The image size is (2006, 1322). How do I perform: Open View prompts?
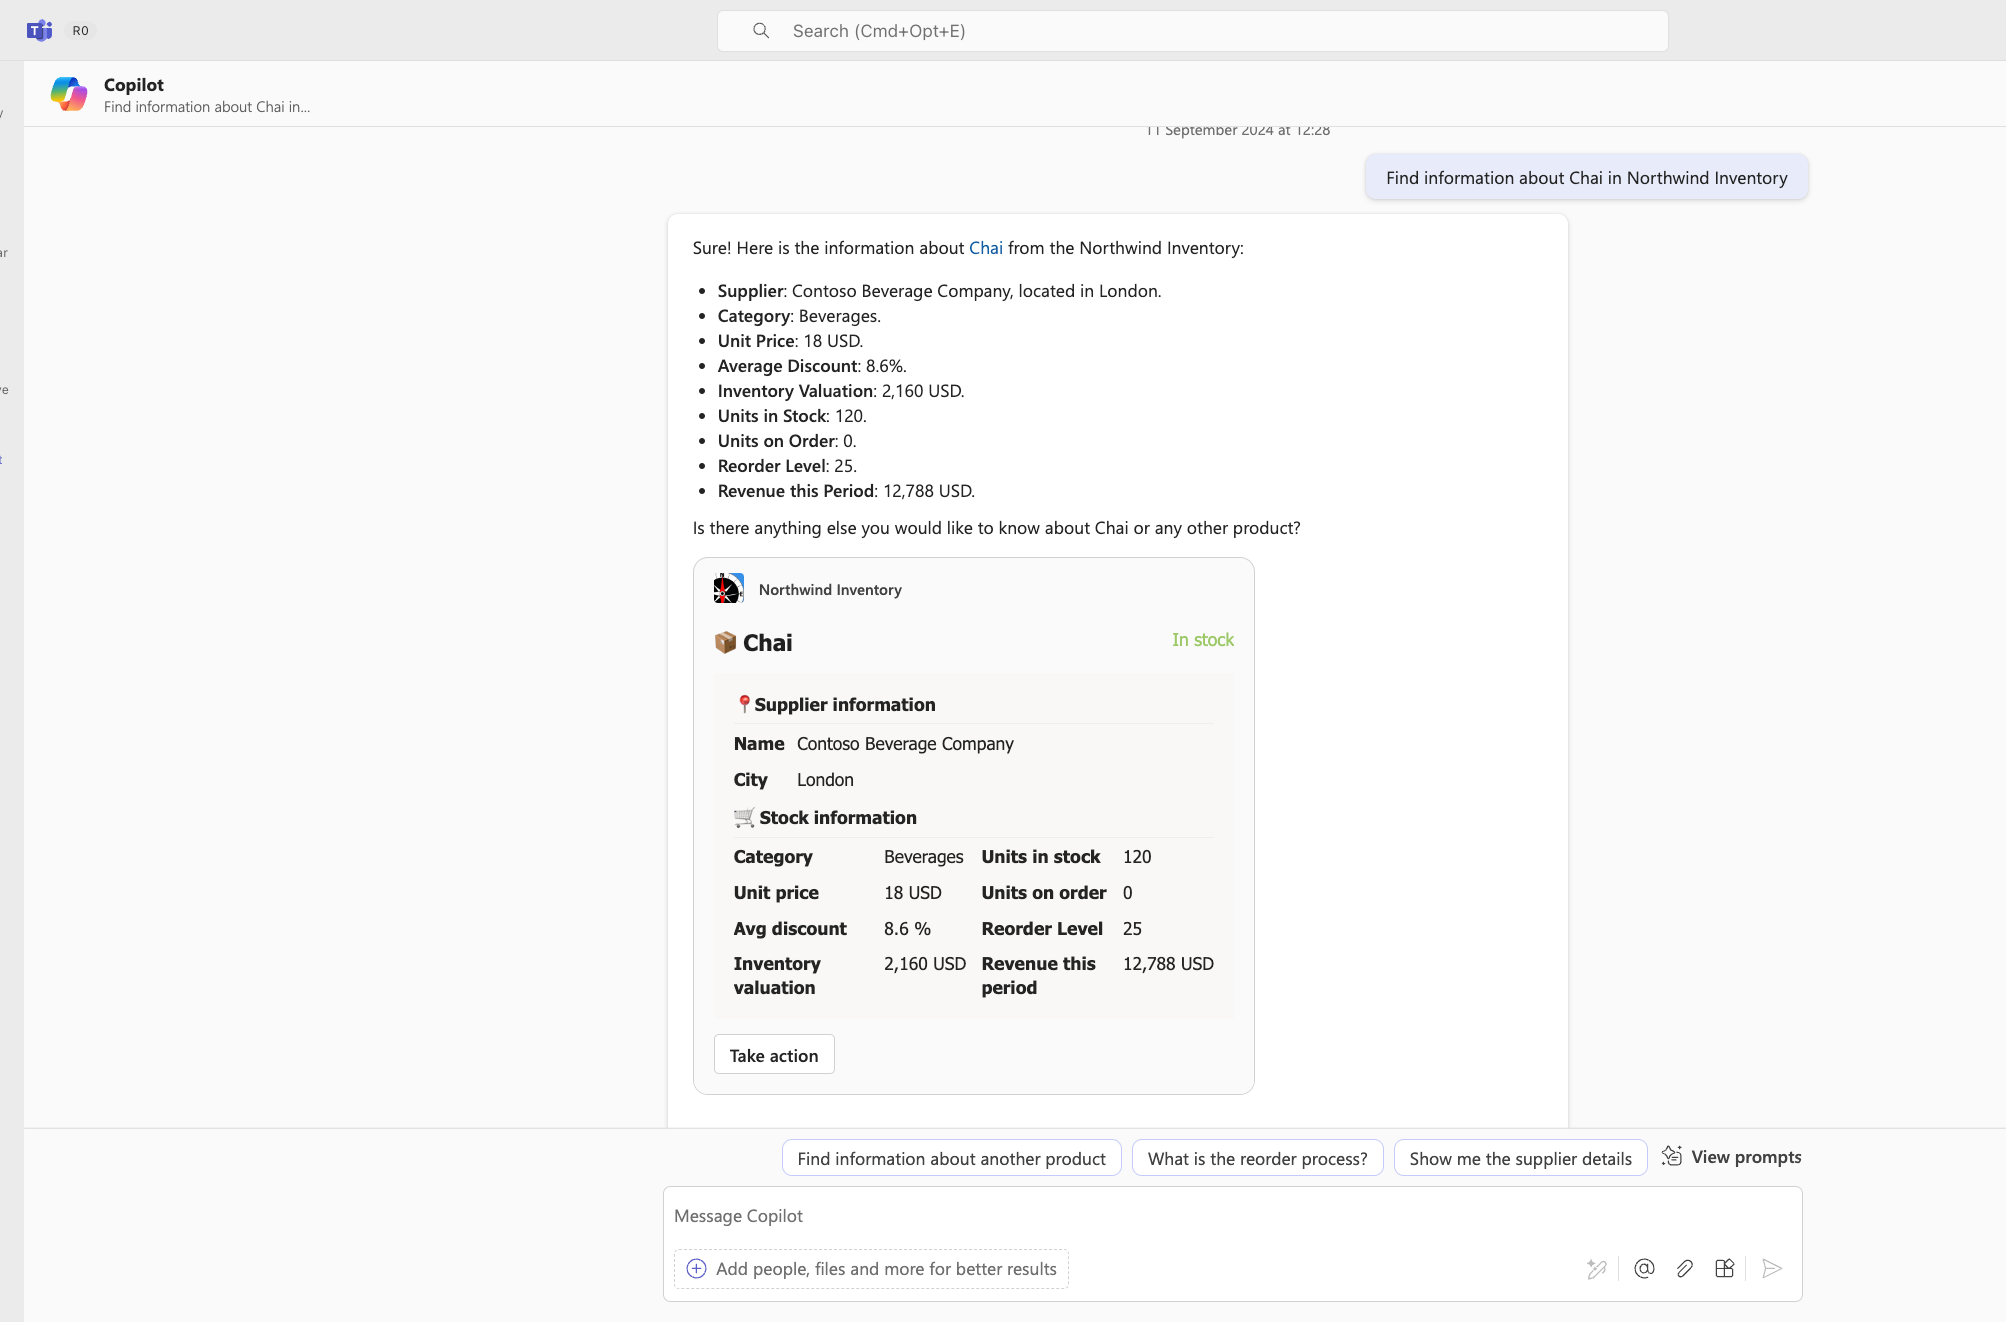[1732, 1157]
